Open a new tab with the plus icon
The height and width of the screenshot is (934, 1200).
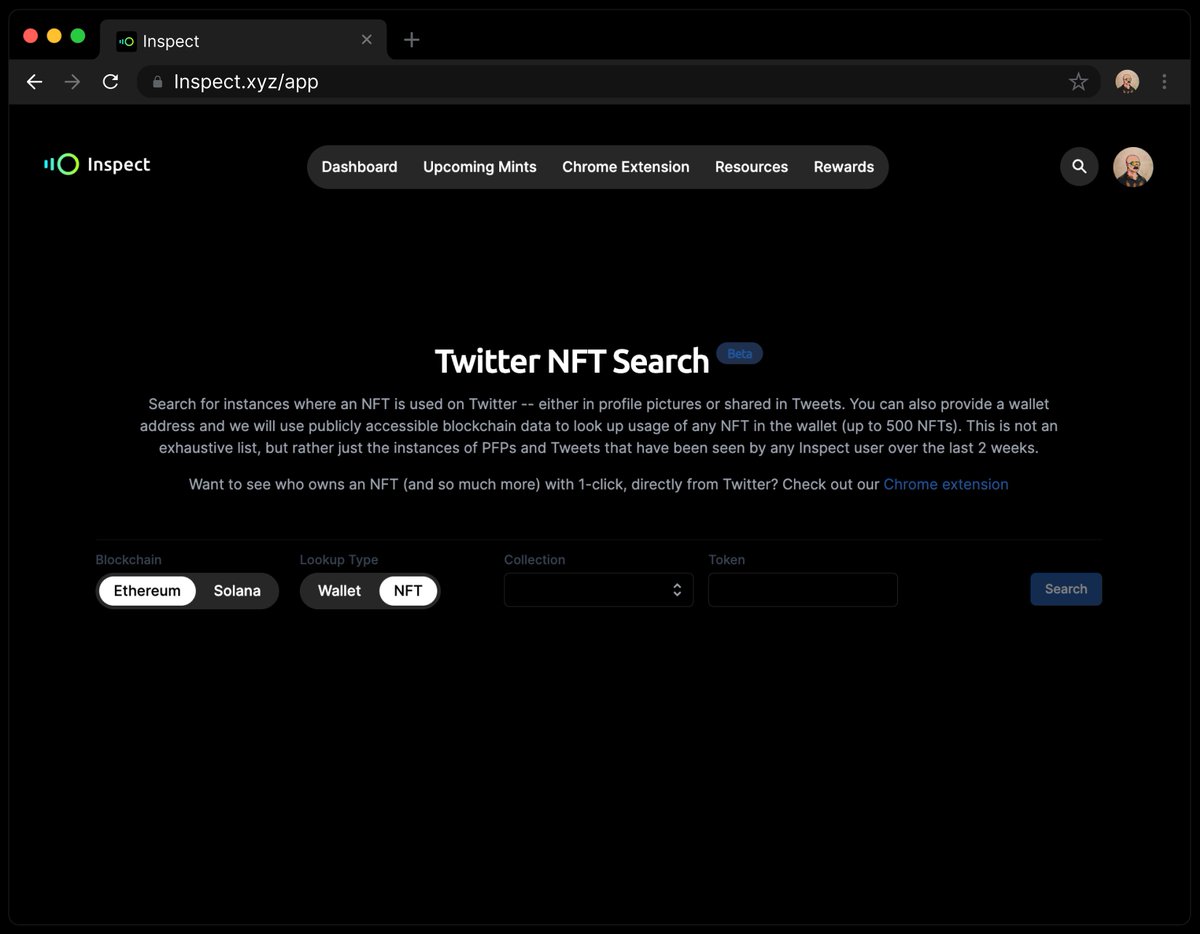coord(412,40)
